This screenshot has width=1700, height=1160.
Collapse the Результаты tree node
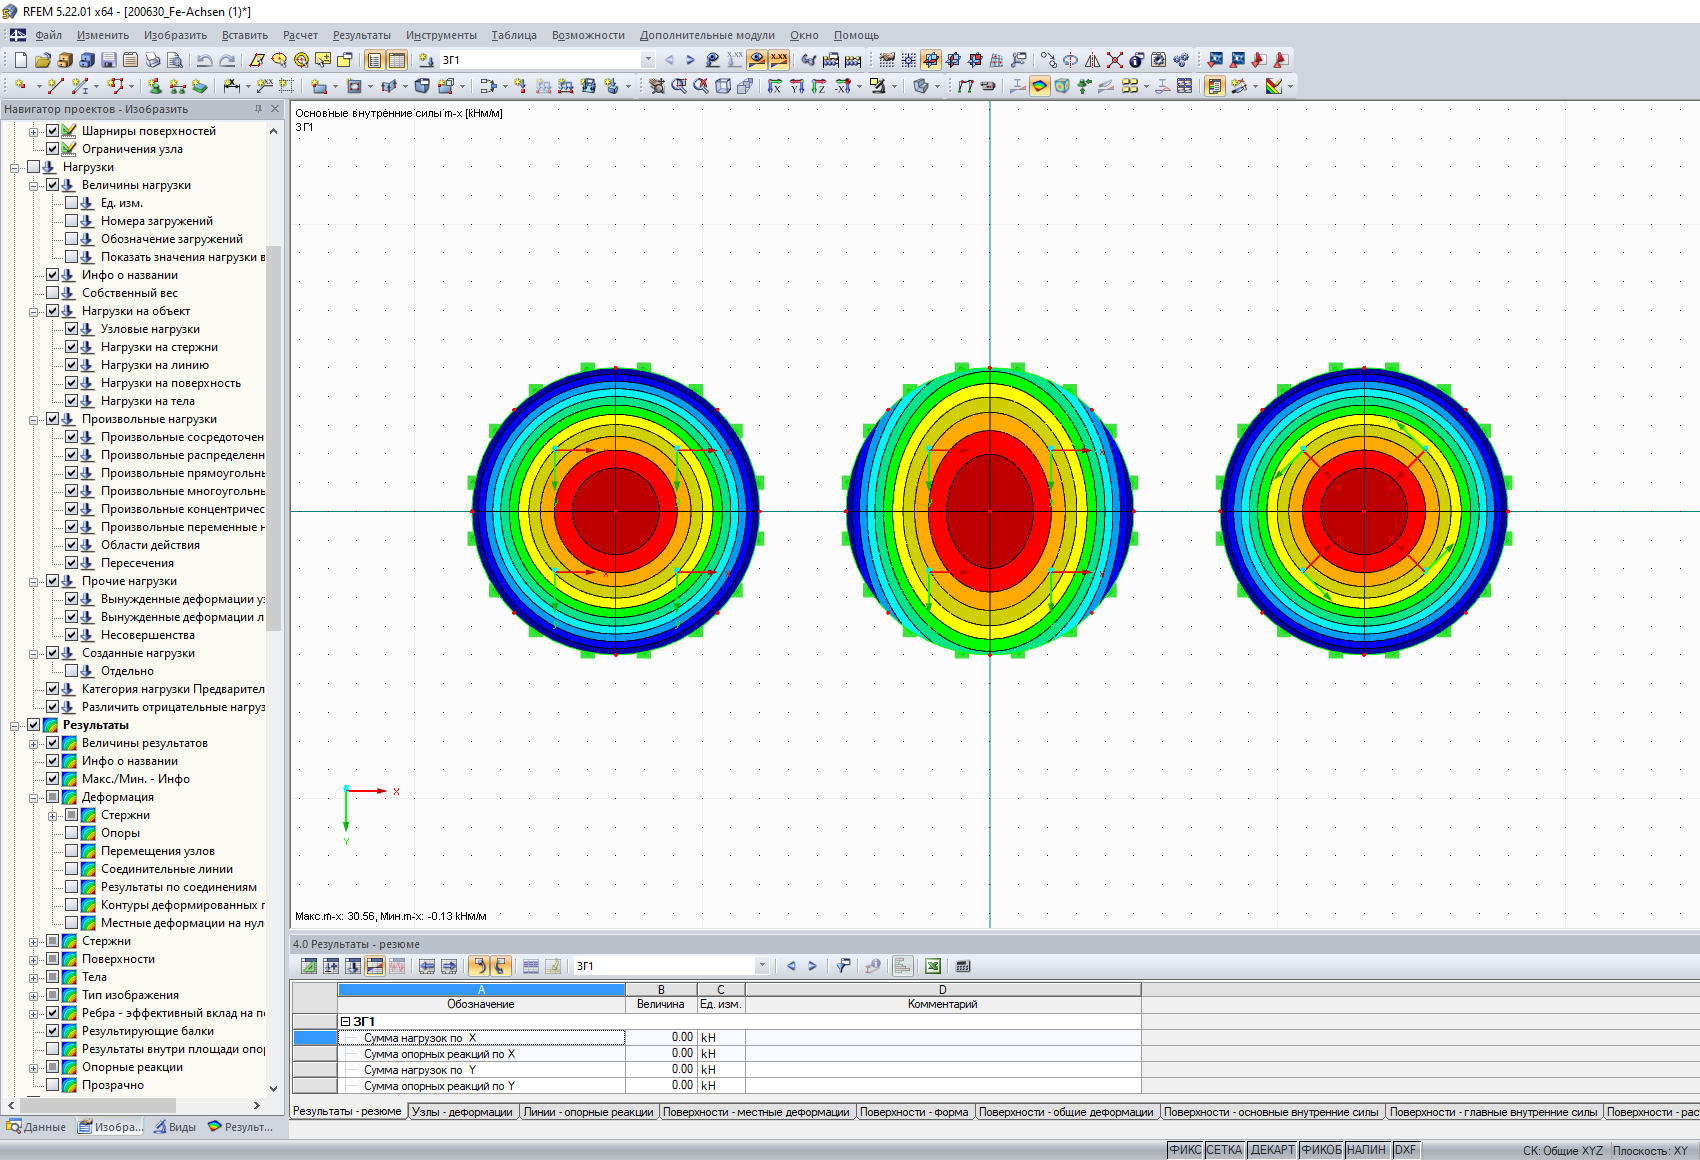coord(15,725)
